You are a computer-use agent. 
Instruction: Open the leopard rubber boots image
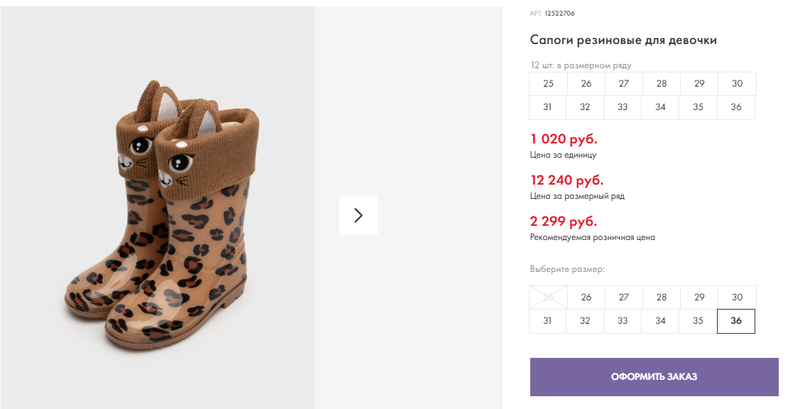(x=162, y=216)
